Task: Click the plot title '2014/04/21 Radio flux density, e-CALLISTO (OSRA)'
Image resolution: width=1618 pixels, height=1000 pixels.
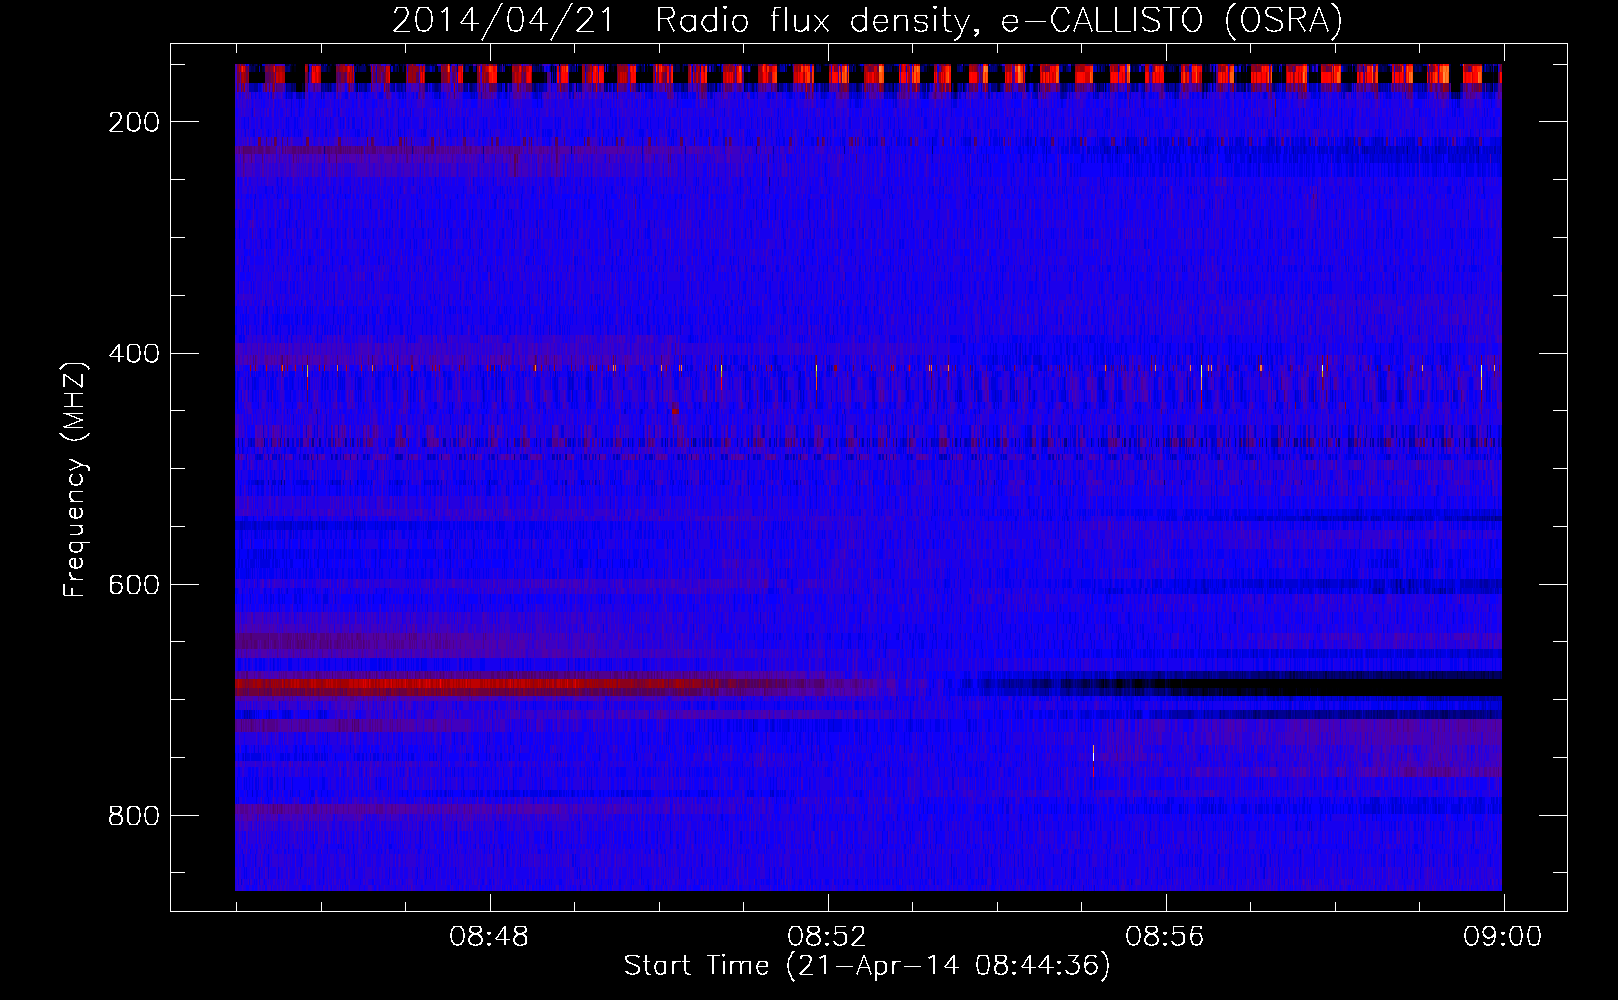Action: (x=867, y=20)
